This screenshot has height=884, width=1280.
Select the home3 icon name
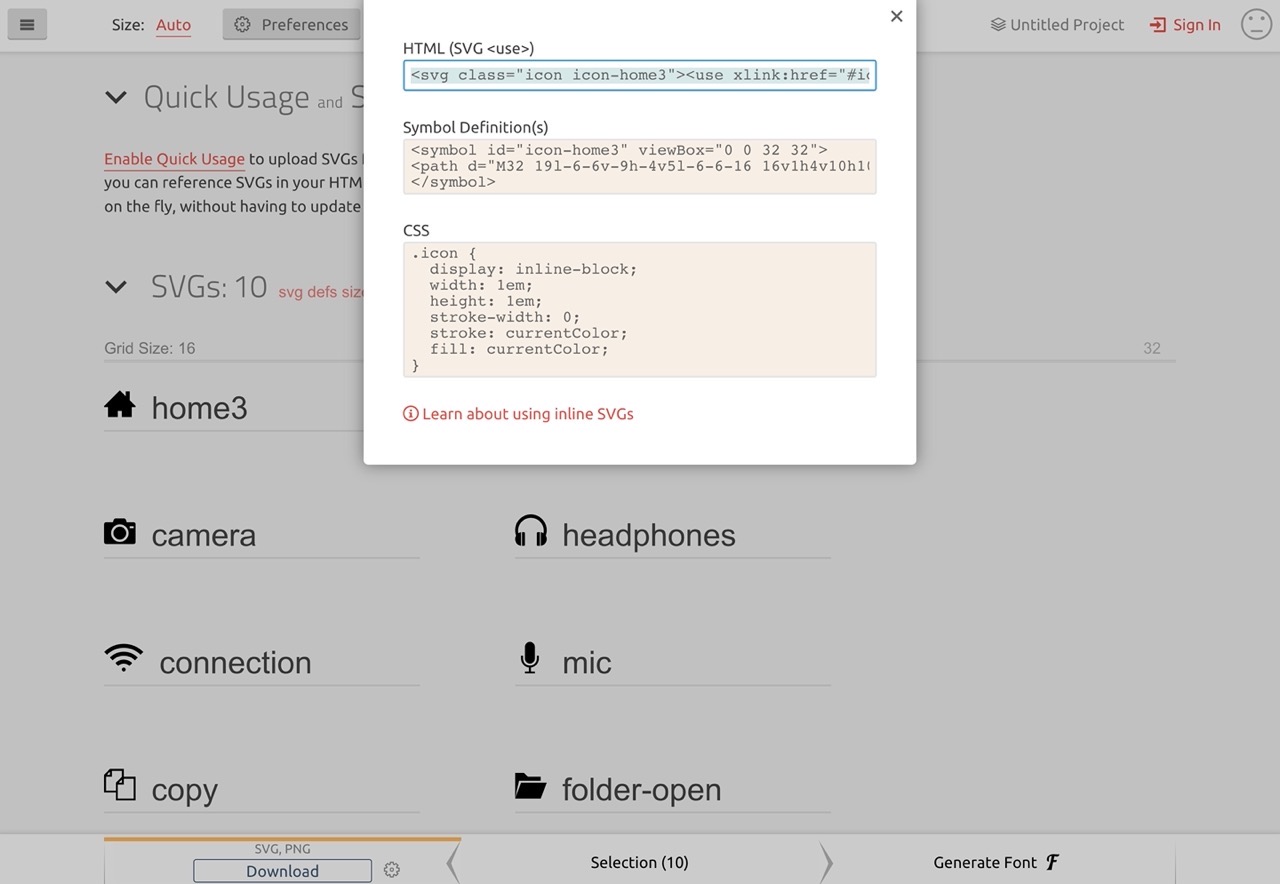[x=199, y=408]
